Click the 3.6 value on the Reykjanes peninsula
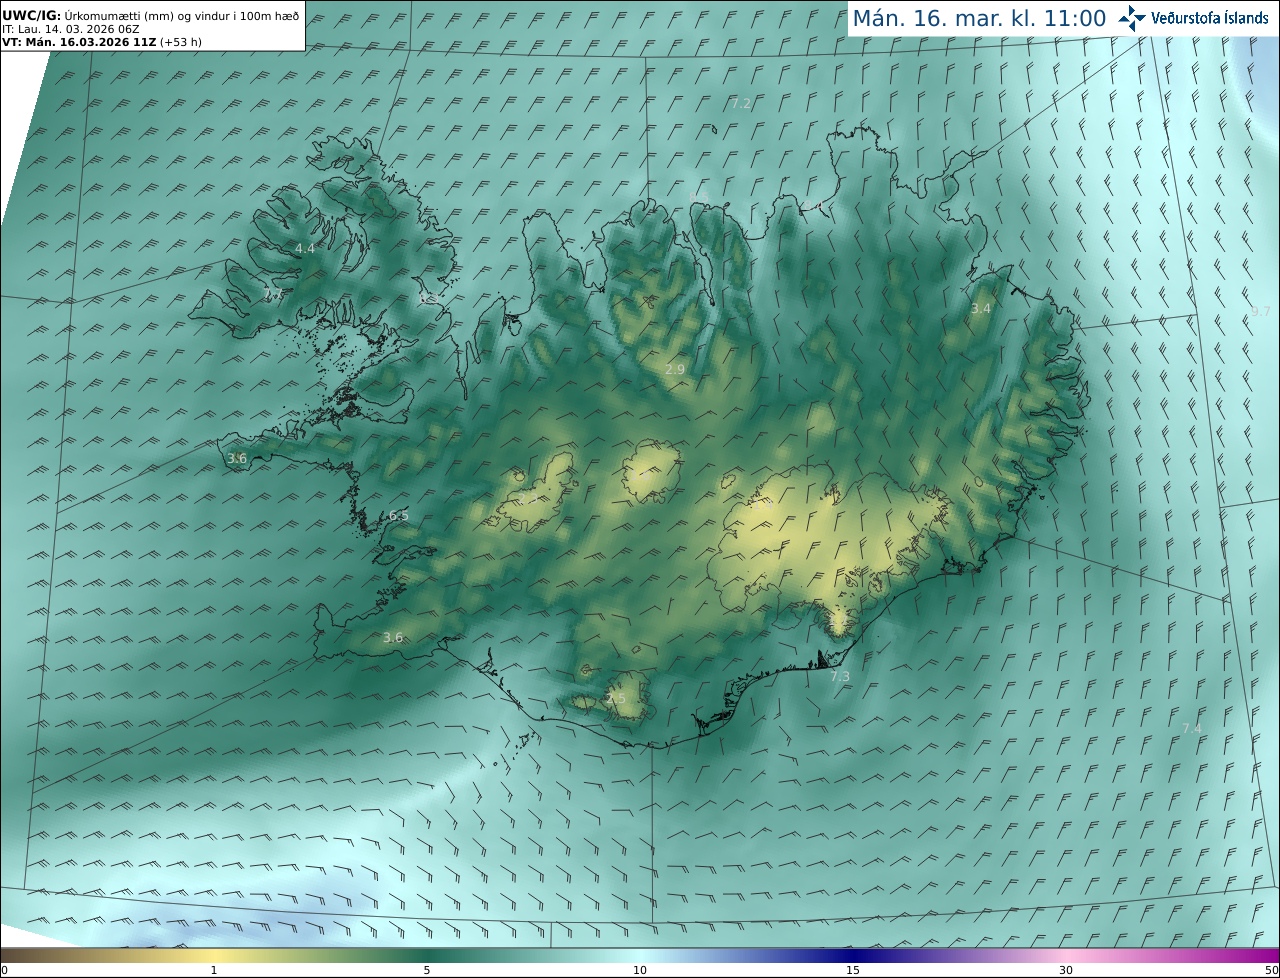This screenshot has height=978, width=1280. [393, 637]
